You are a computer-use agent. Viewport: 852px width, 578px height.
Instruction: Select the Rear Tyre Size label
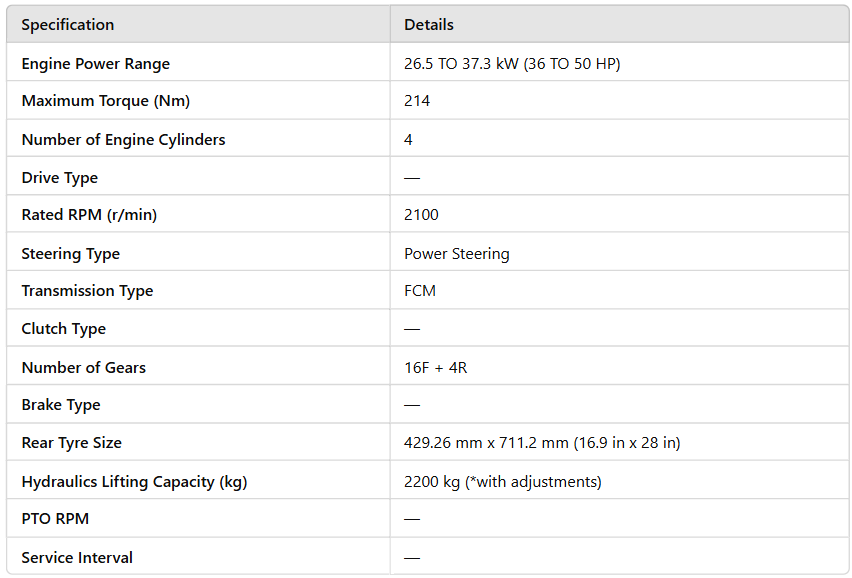(71, 443)
